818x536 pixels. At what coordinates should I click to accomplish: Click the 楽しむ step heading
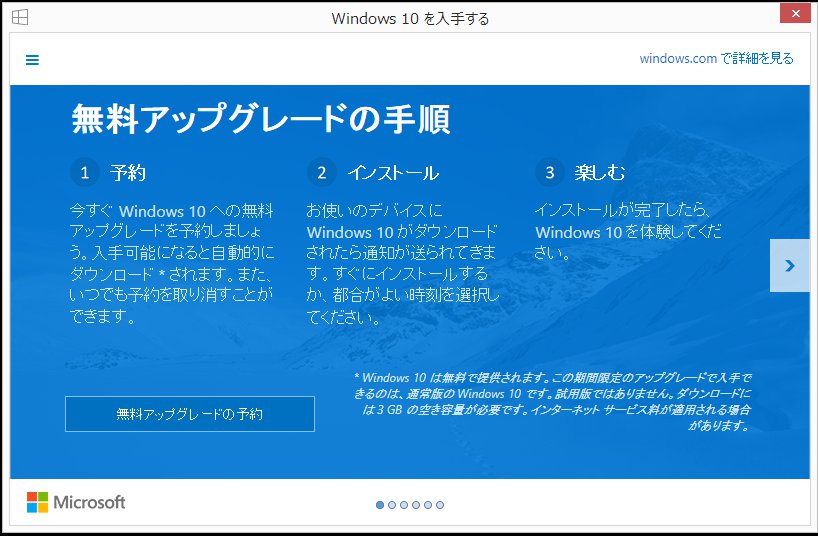(x=600, y=173)
